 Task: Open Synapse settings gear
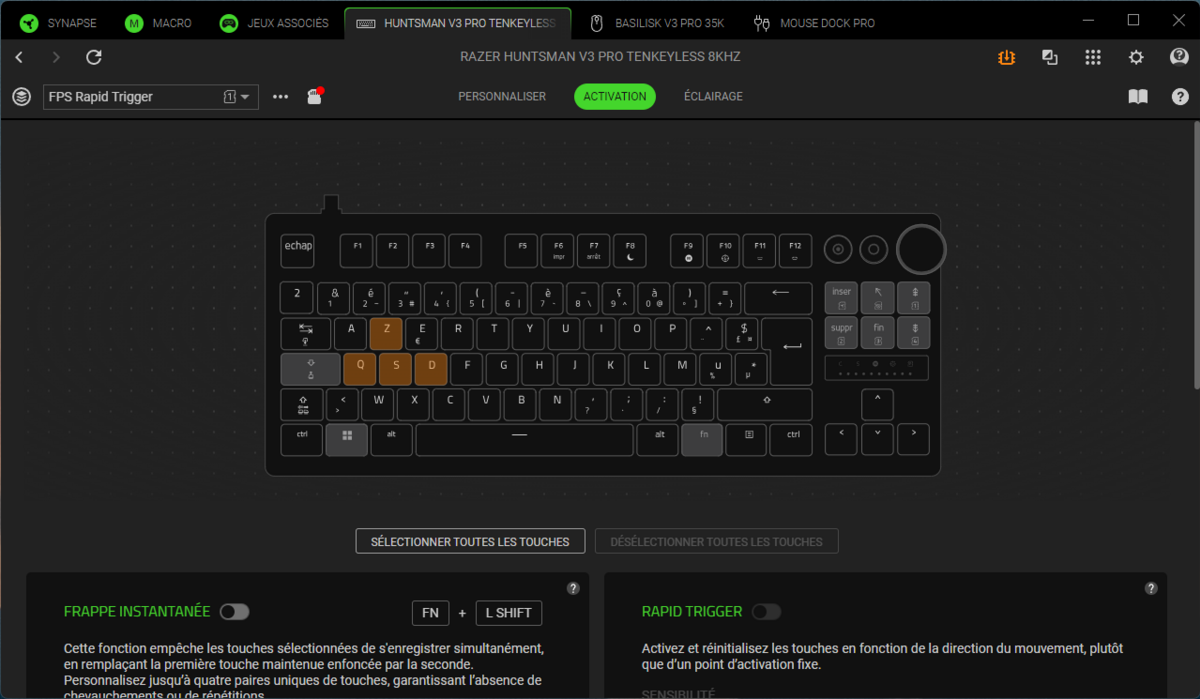(1136, 57)
